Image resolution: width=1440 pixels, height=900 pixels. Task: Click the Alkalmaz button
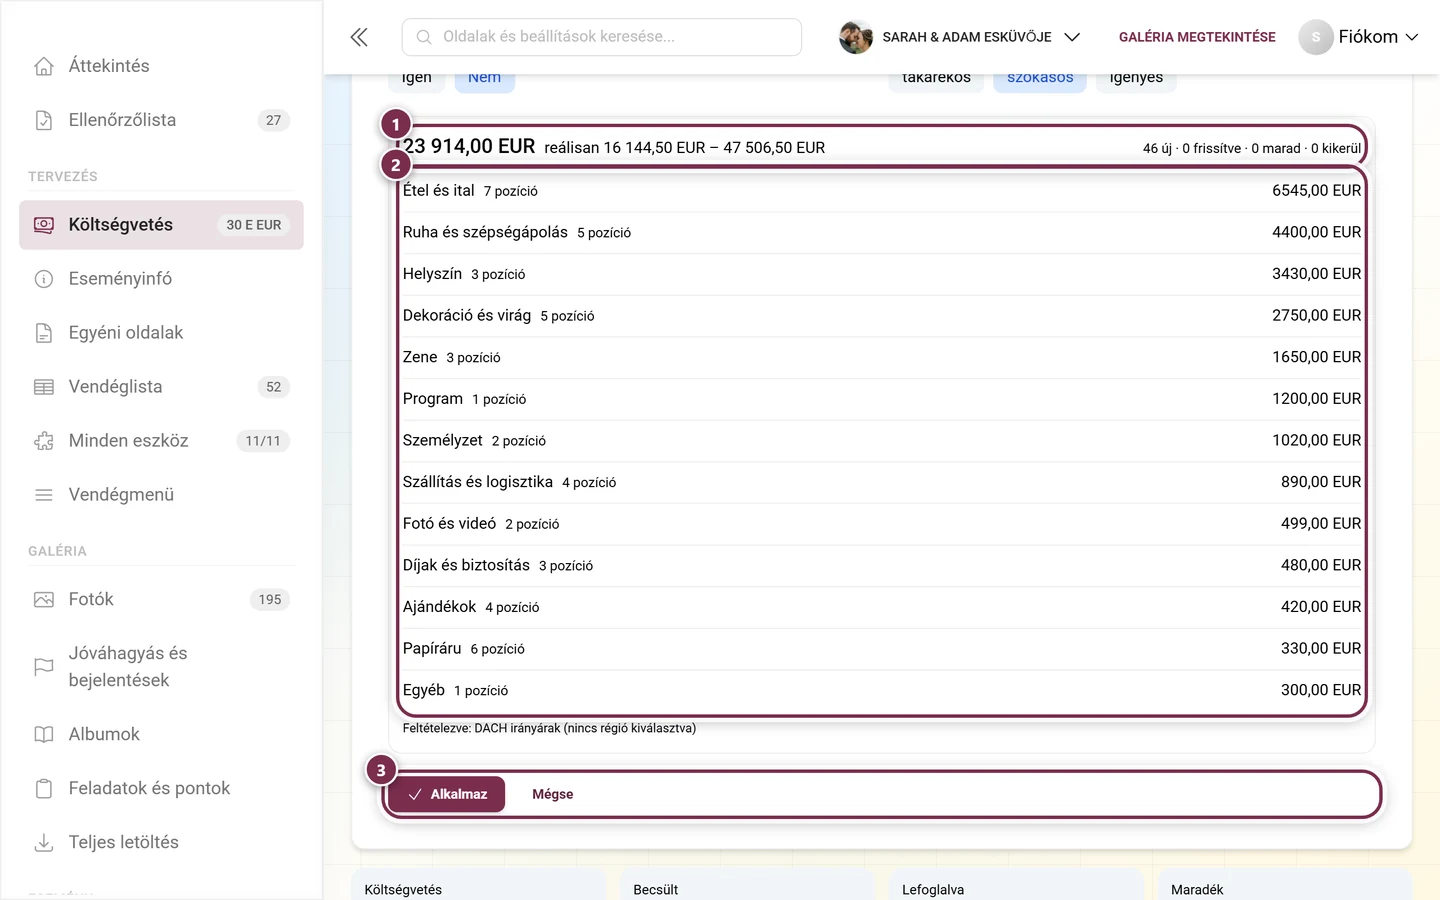pos(447,794)
